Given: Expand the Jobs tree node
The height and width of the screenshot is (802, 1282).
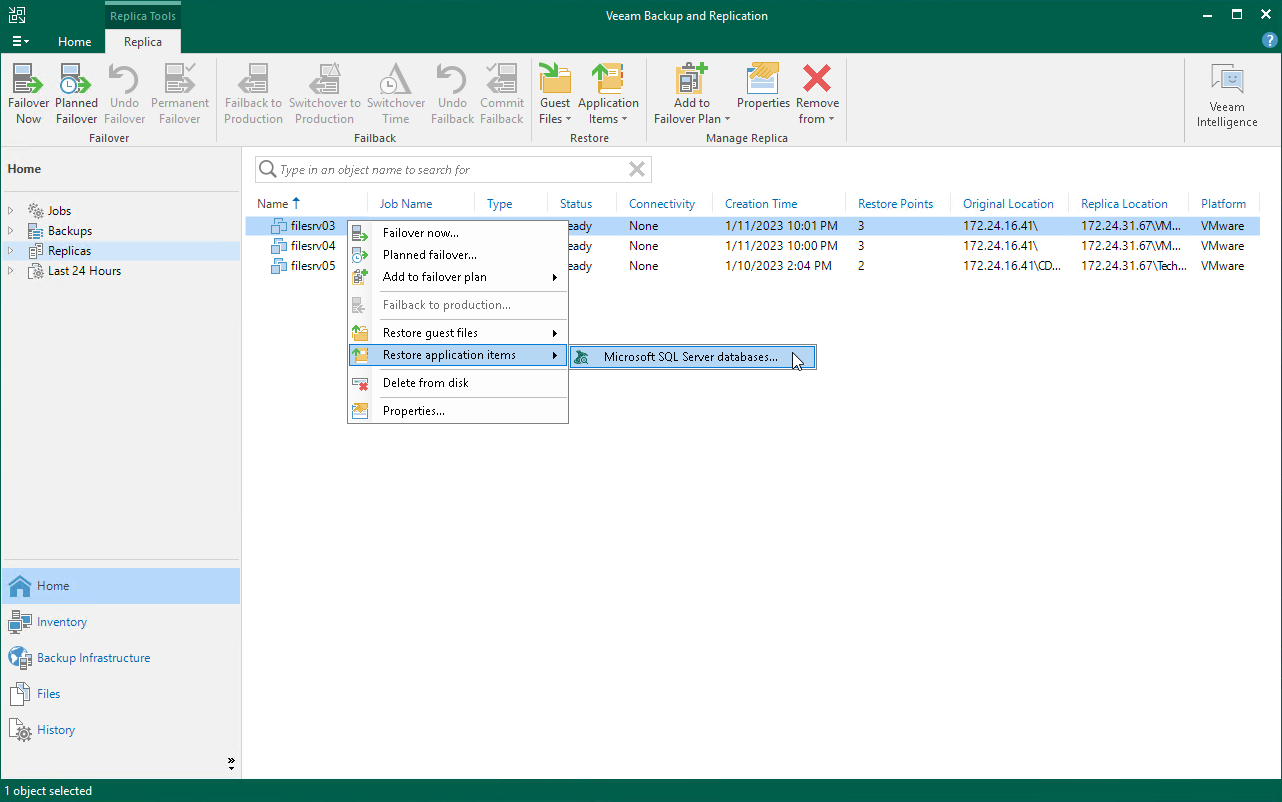Looking at the screenshot, I should [x=12, y=210].
